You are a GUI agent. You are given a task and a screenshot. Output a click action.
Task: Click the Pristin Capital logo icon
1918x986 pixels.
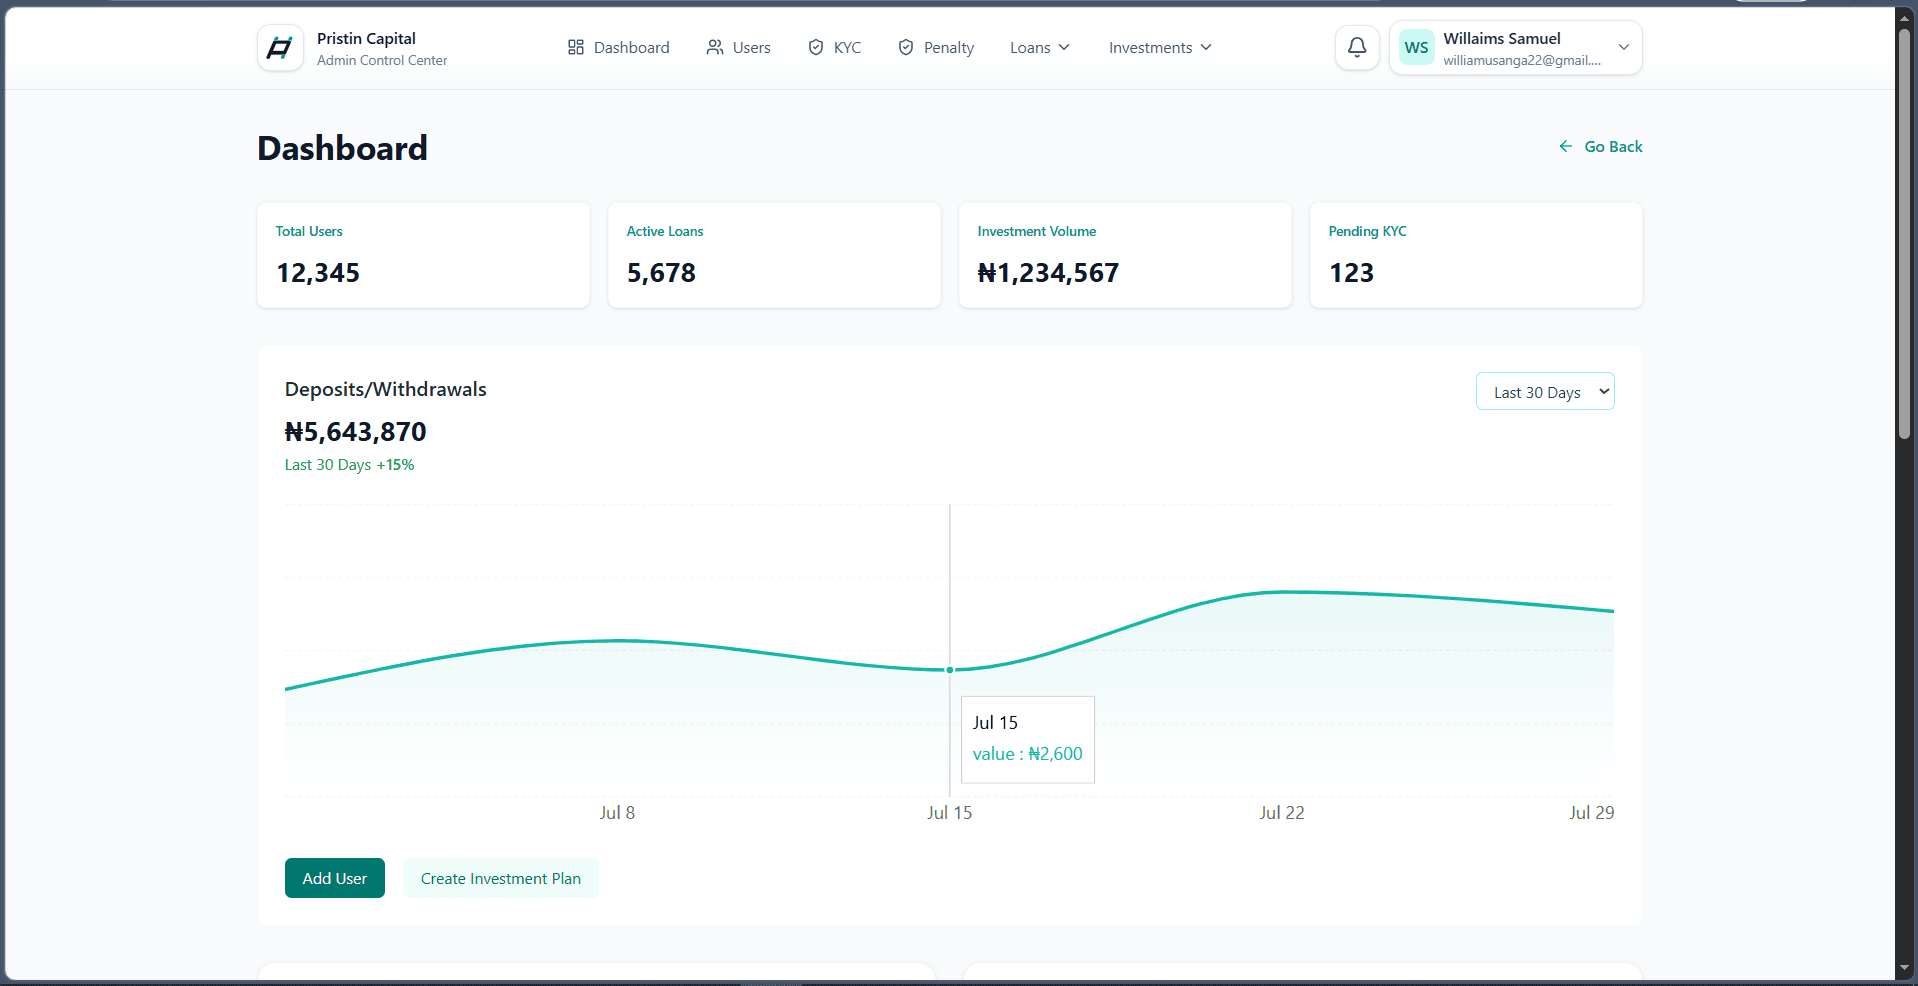(280, 48)
